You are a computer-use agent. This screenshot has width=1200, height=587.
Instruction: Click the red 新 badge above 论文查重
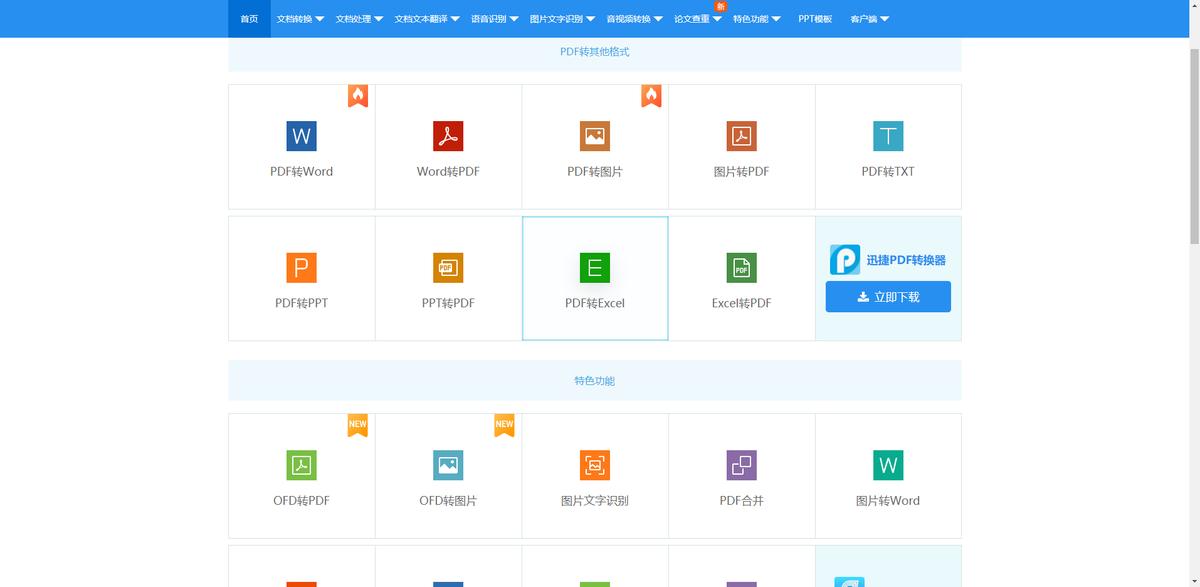pyautogui.click(x=720, y=6)
